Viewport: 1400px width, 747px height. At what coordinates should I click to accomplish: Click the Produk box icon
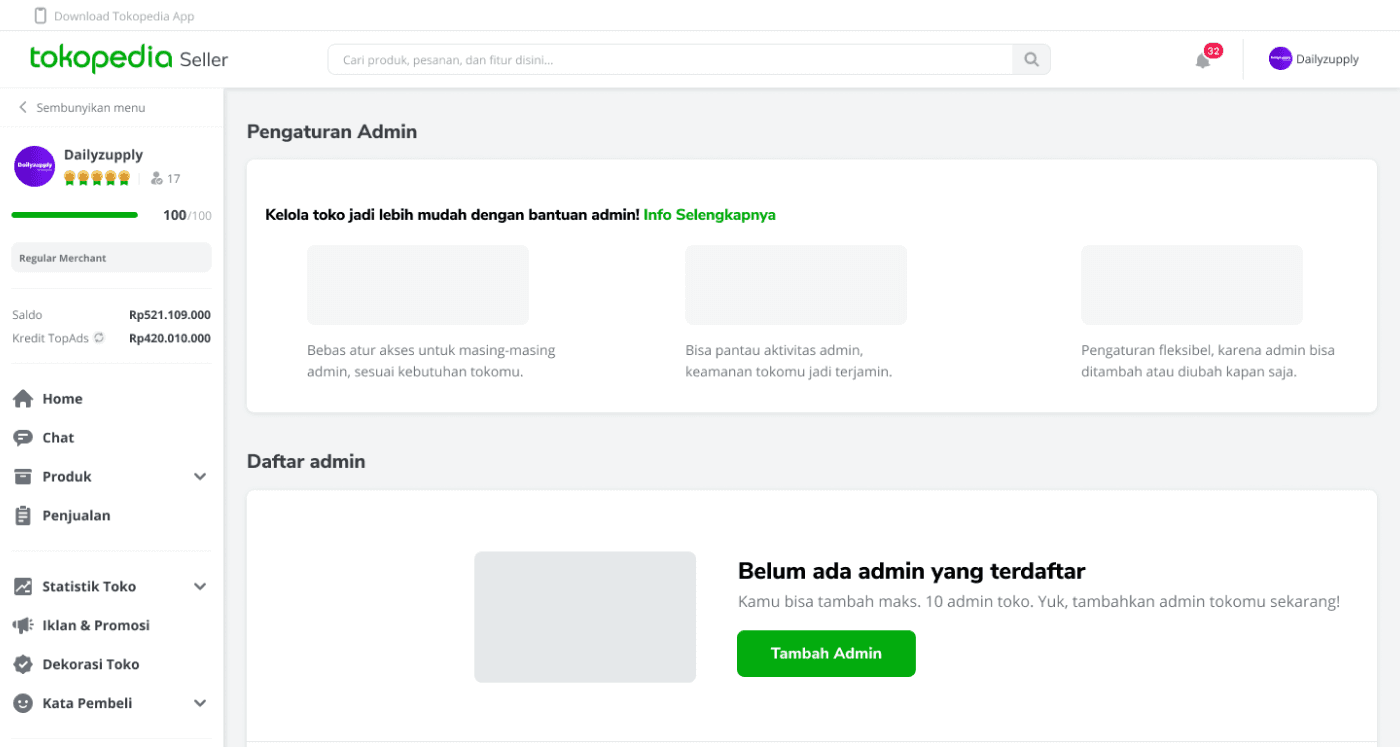coord(23,477)
